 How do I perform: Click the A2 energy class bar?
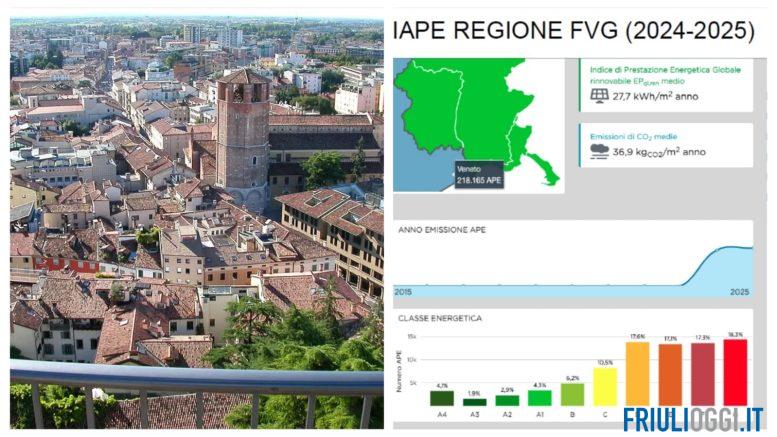point(507,400)
